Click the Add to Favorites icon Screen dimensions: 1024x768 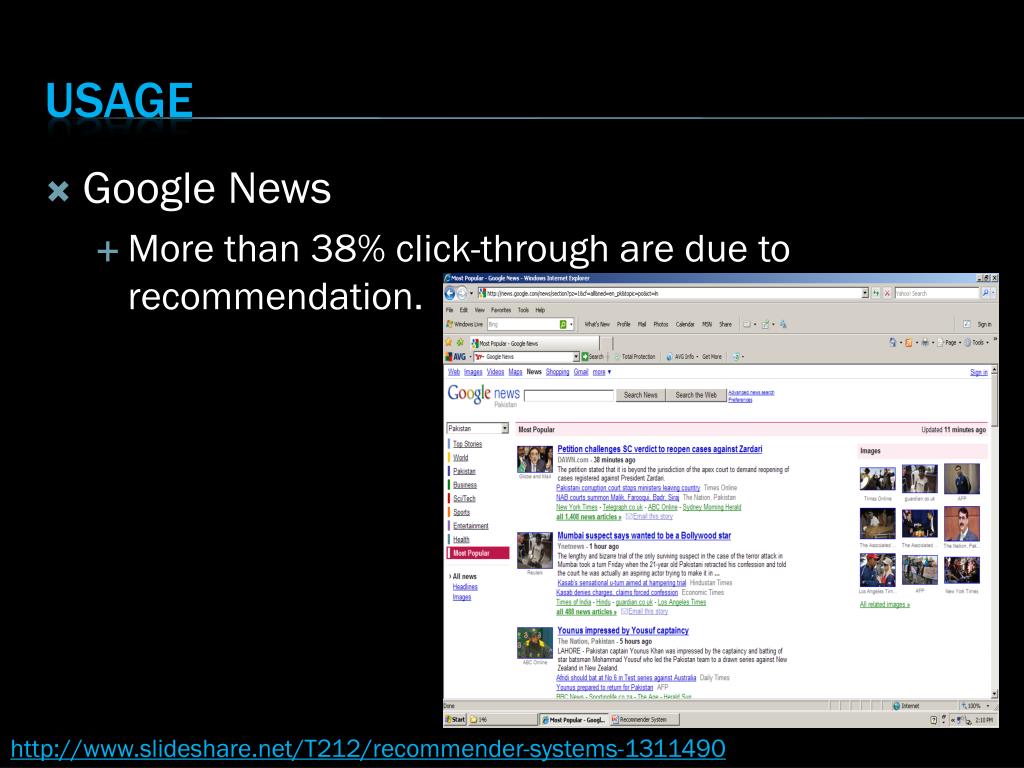pyautogui.click(x=460, y=342)
